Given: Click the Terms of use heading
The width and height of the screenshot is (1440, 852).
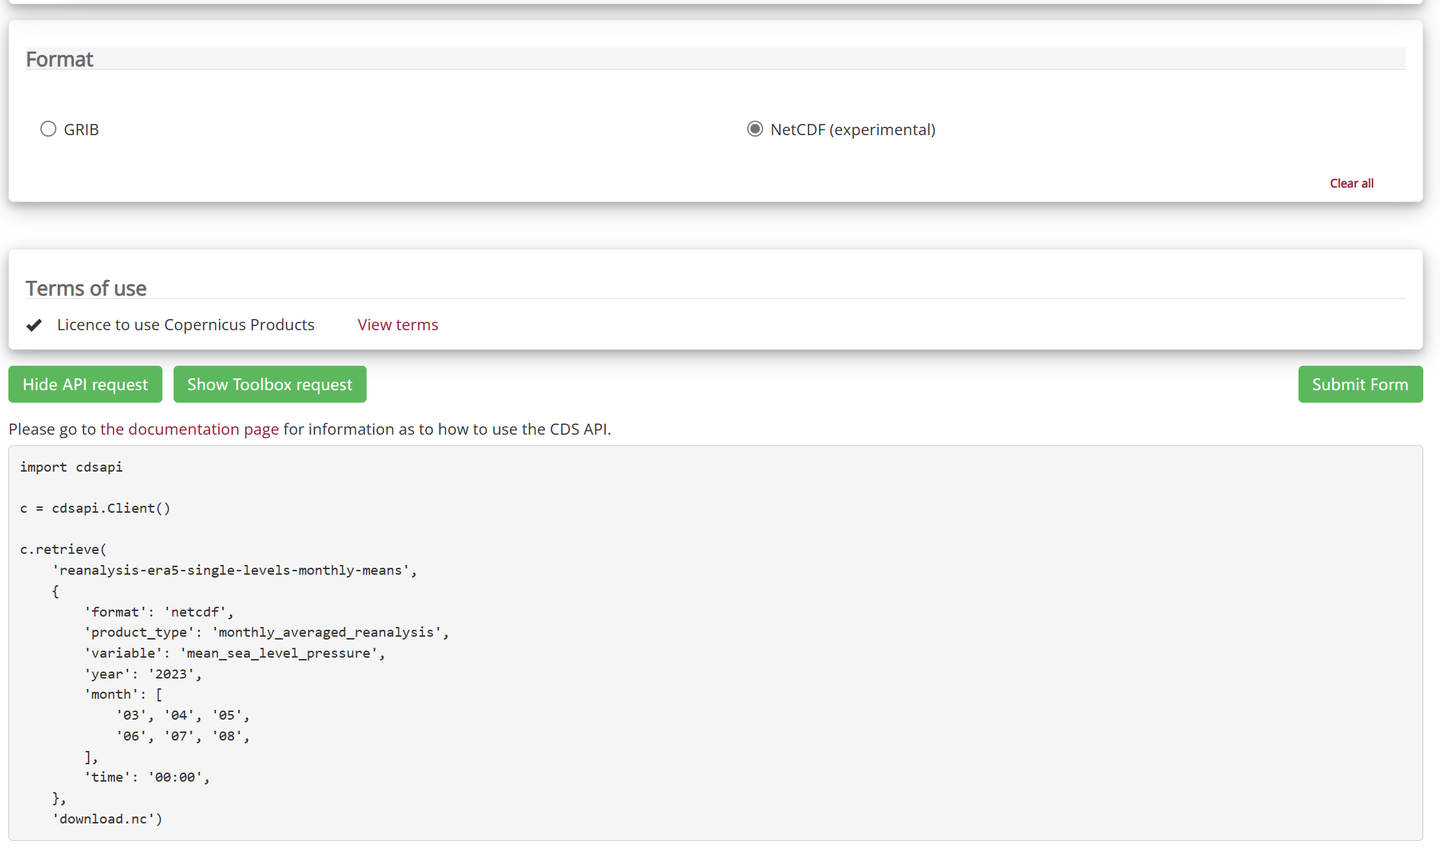Looking at the screenshot, I should pos(86,289).
